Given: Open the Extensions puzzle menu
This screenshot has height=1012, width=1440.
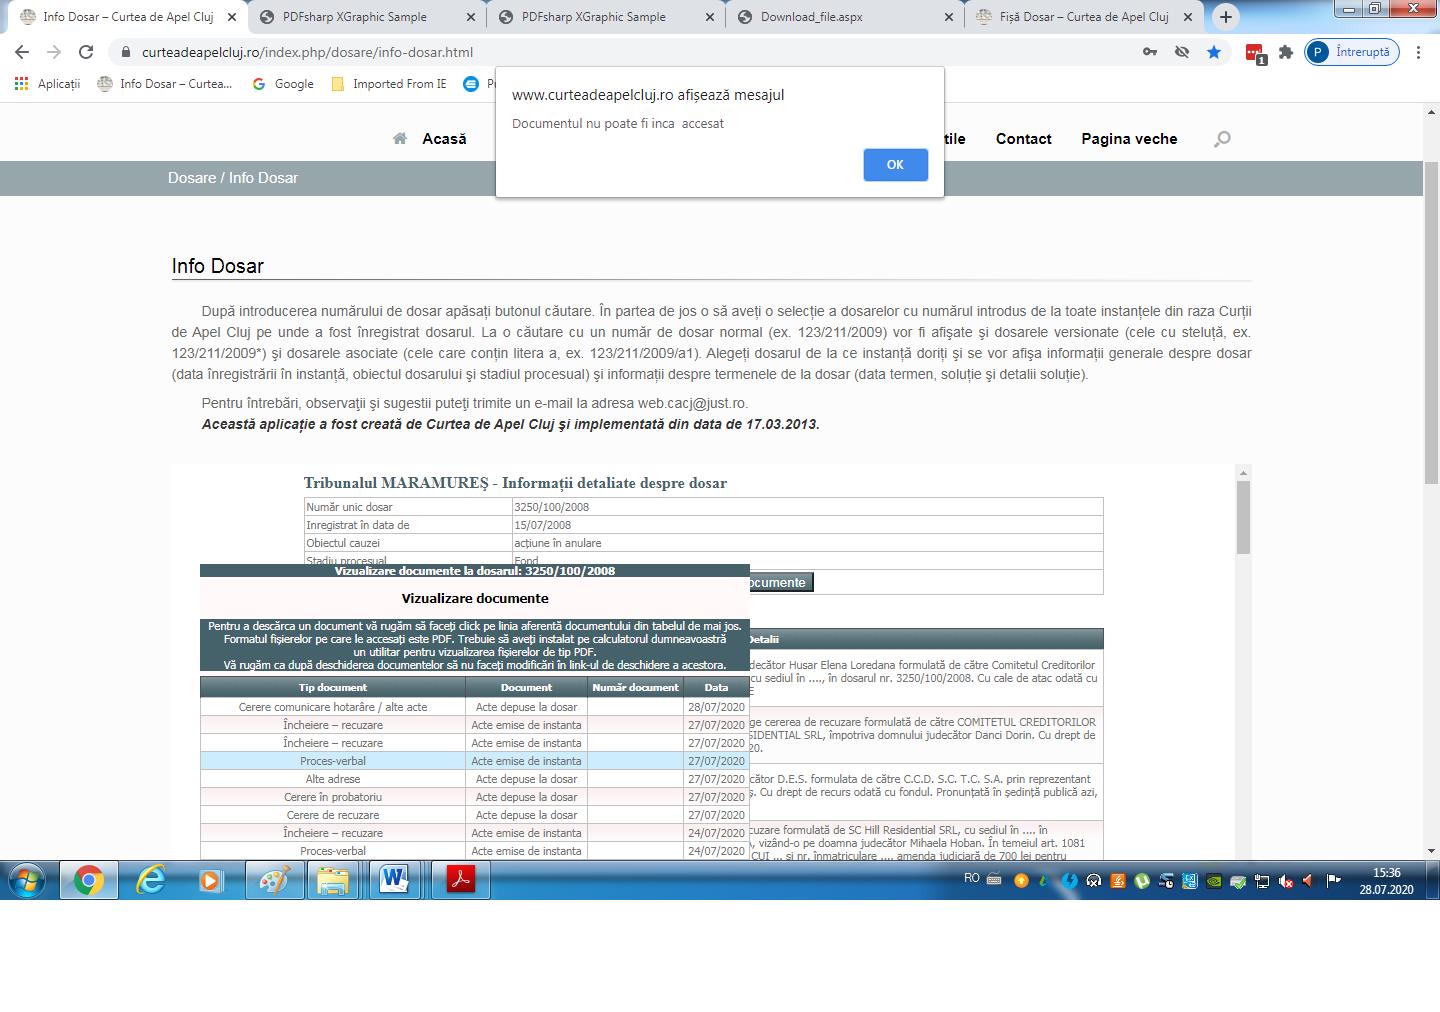Looking at the screenshot, I should (x=1286, y=52).
